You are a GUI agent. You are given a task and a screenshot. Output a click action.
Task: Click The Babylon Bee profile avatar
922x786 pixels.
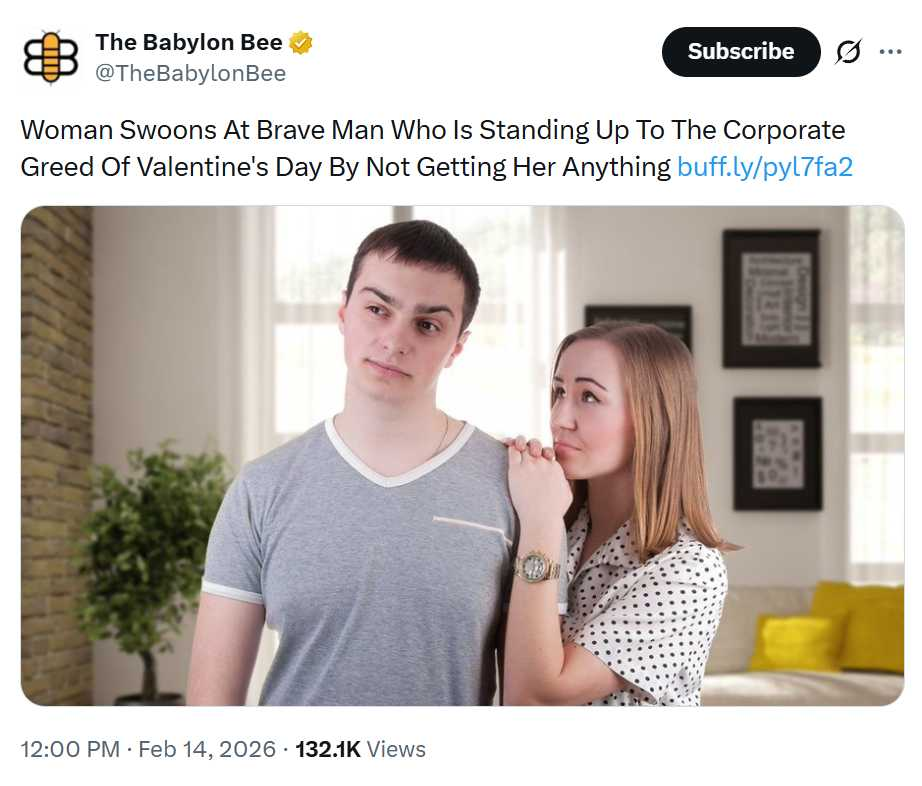[49, 56]
